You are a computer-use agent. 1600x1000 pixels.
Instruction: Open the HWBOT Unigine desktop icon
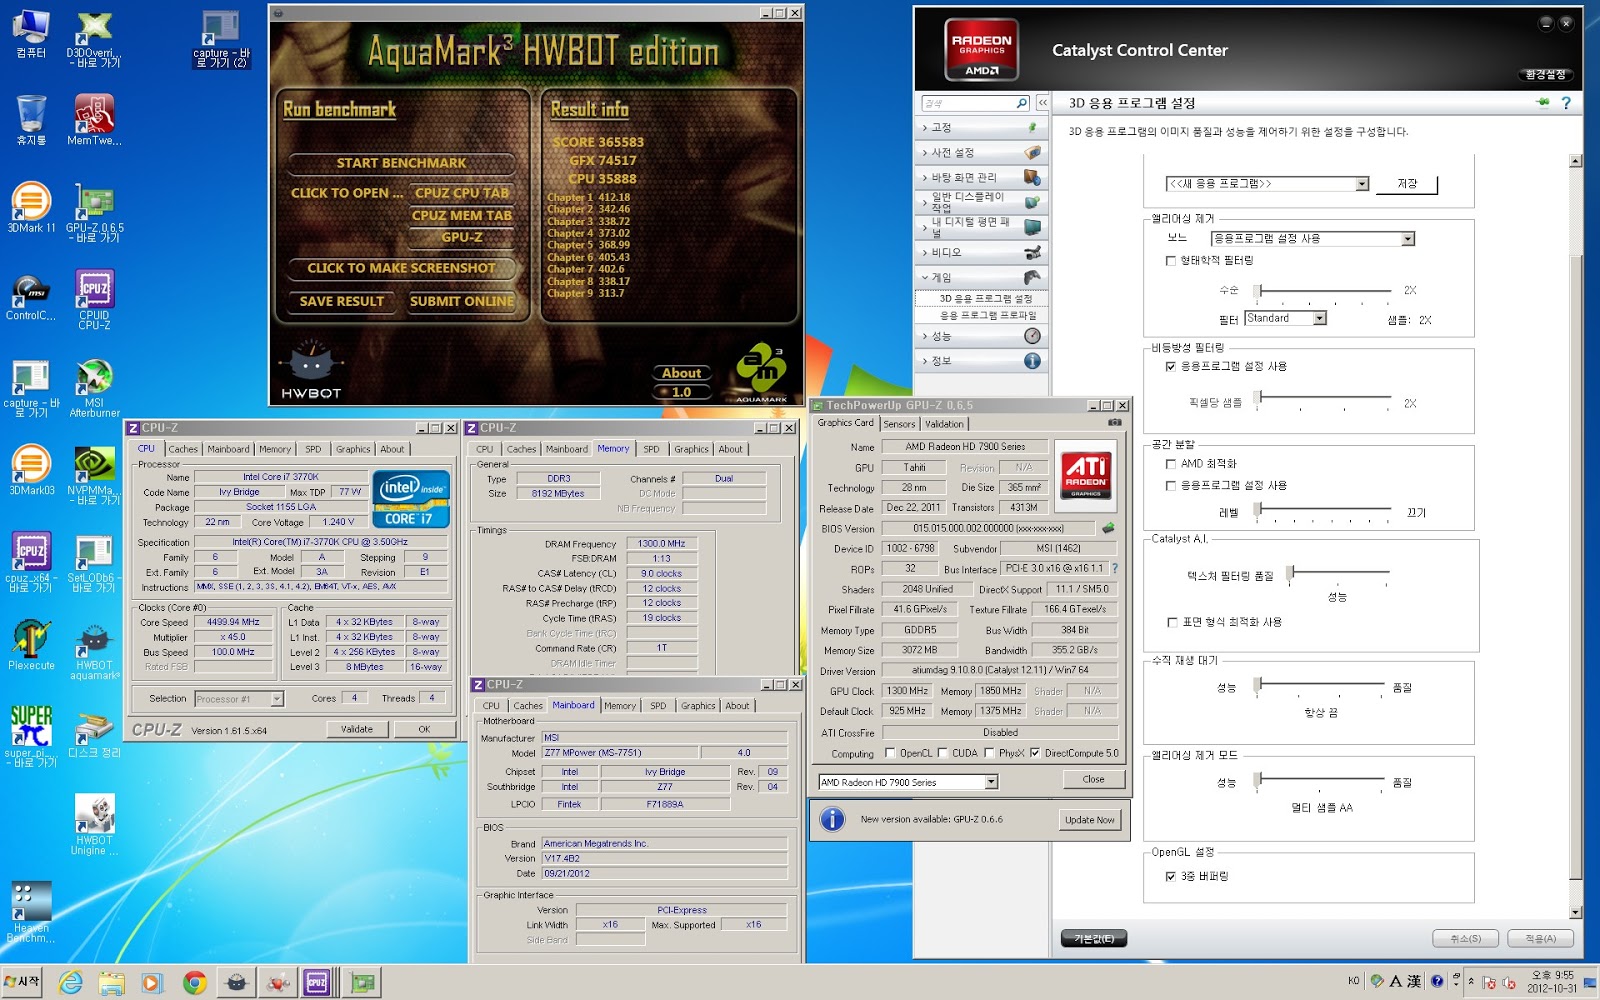pos(94,825)
